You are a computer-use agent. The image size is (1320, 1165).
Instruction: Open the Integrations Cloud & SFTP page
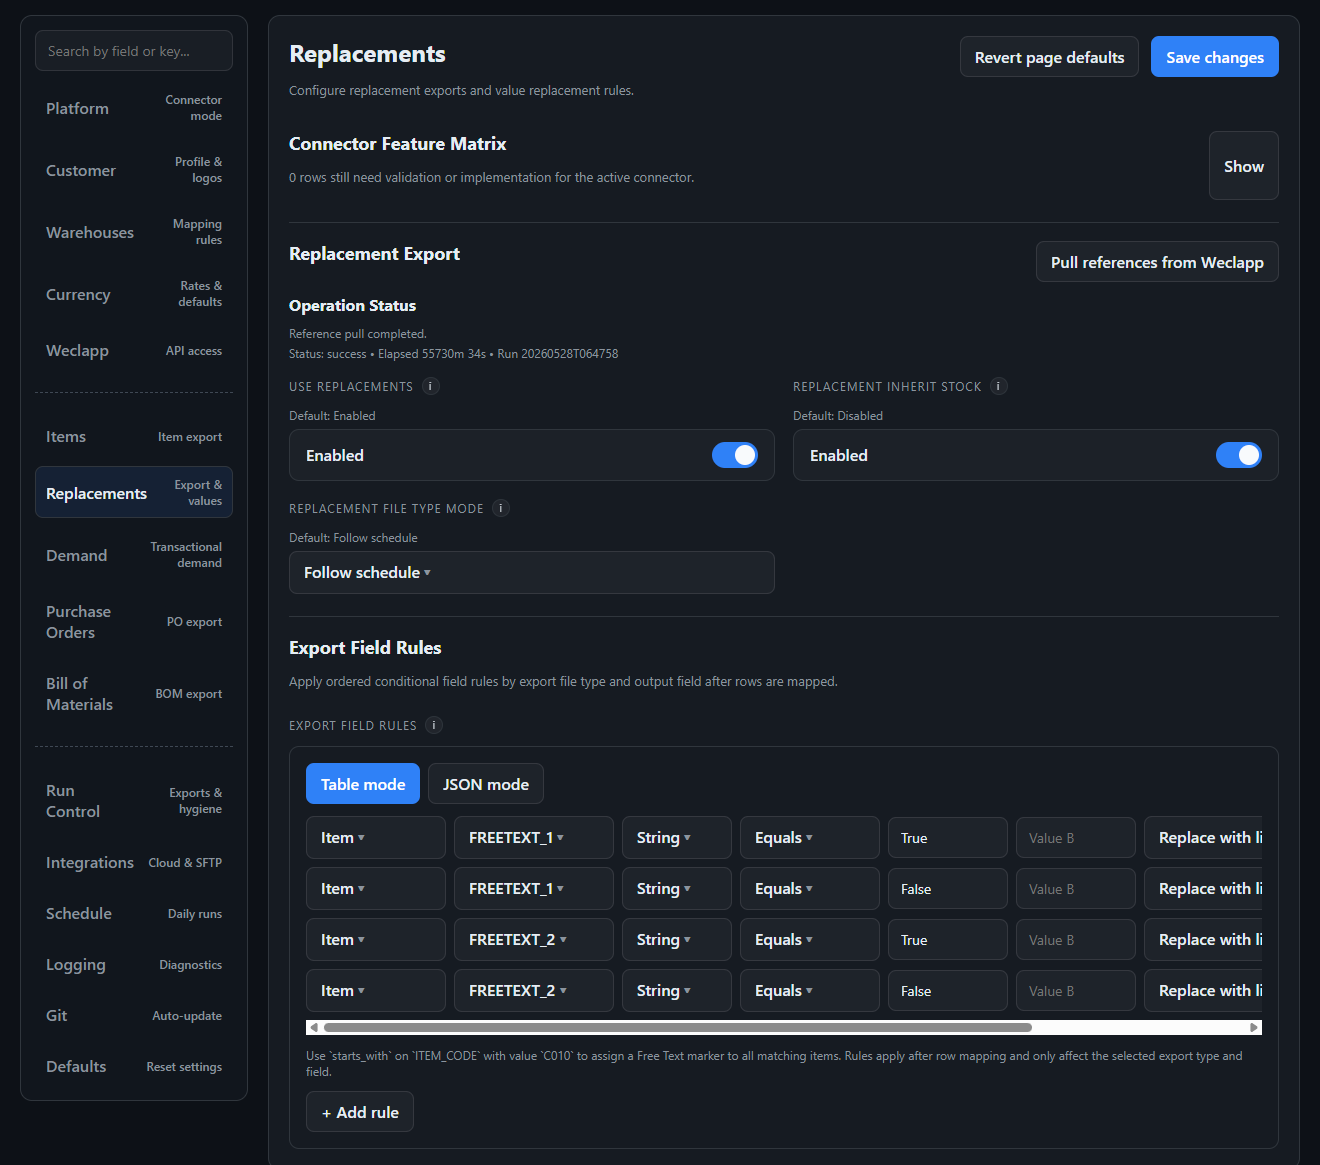[134, 863]
